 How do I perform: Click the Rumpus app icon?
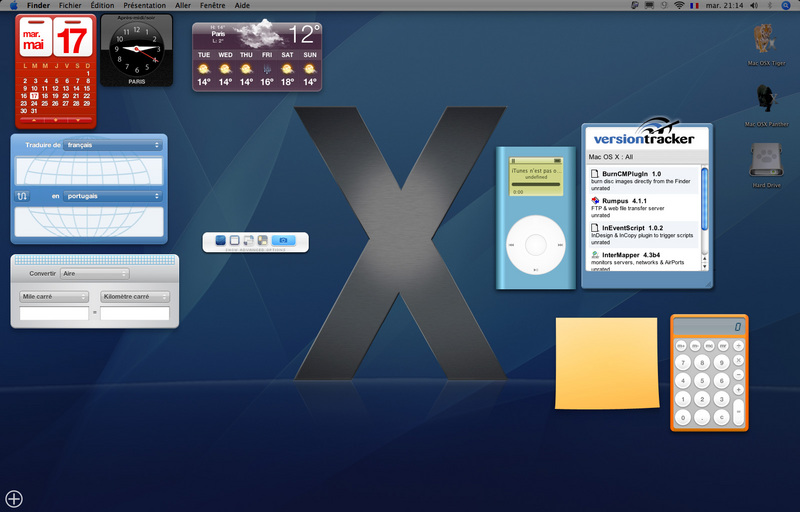click(595, 201)
